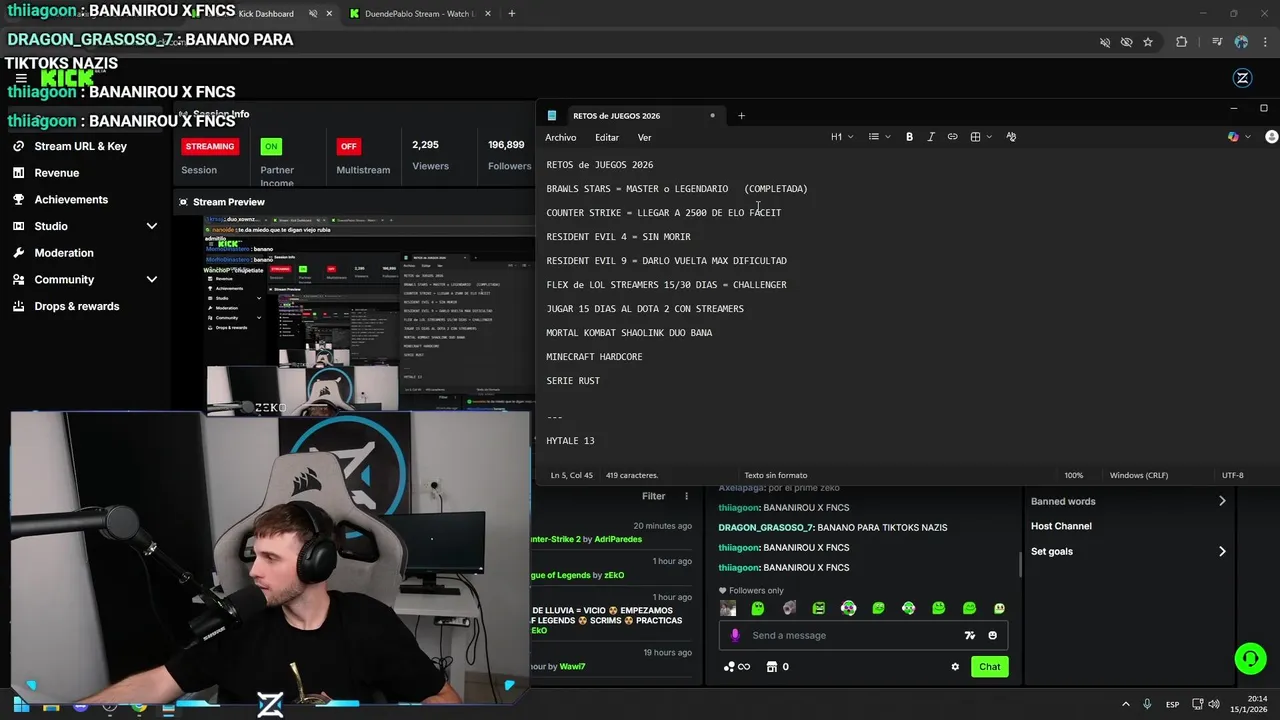Image resolution: width=1280 pixels, height=720 pixels.
Task: Click the channel points infinity icon
Action: pyautogui.click(x=737, y=667)
